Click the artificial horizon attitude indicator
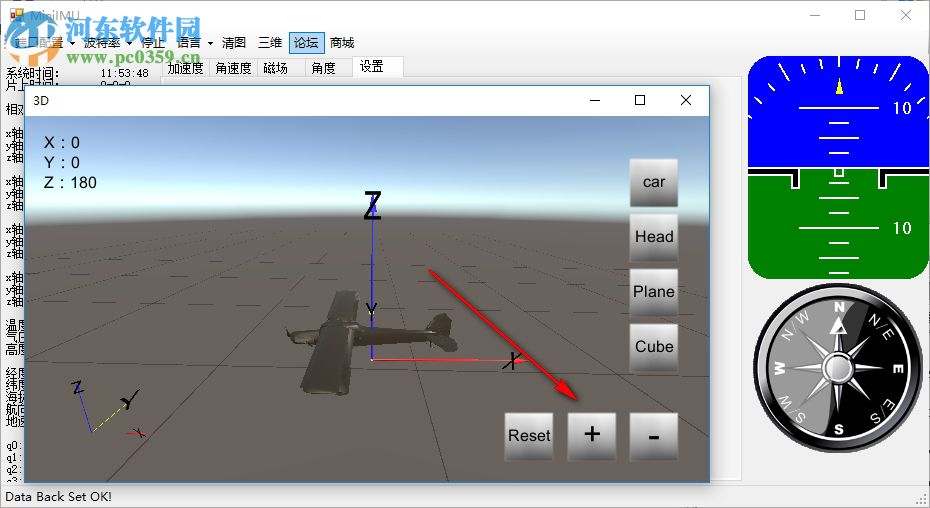The height and width of the screenshot is (508, 930). (x=838, y=167)
